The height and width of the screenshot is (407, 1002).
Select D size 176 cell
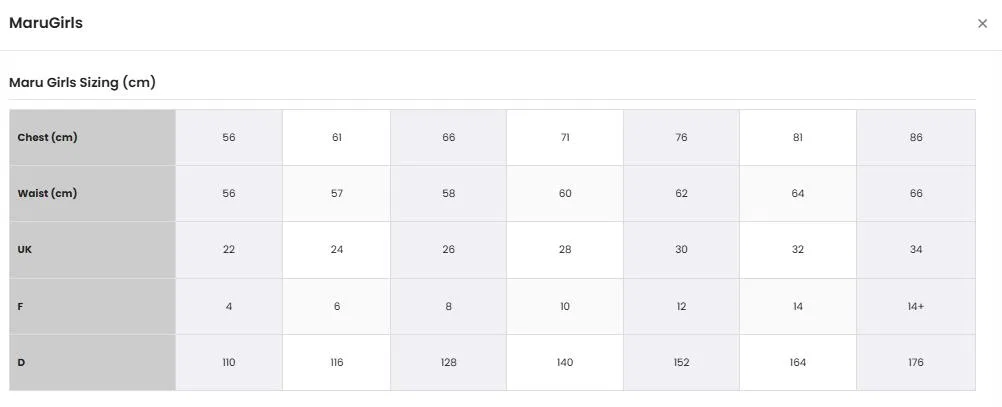click(916, 362)
